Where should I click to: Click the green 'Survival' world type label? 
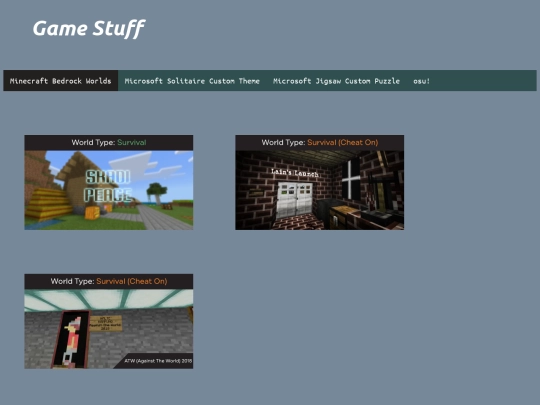(132, 143)
